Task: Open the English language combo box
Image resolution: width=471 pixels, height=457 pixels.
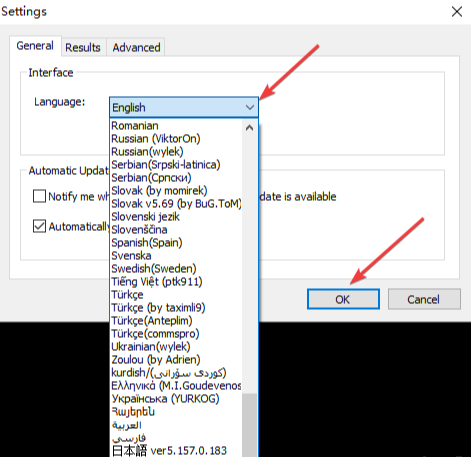Action: click(x=184, y=107)
